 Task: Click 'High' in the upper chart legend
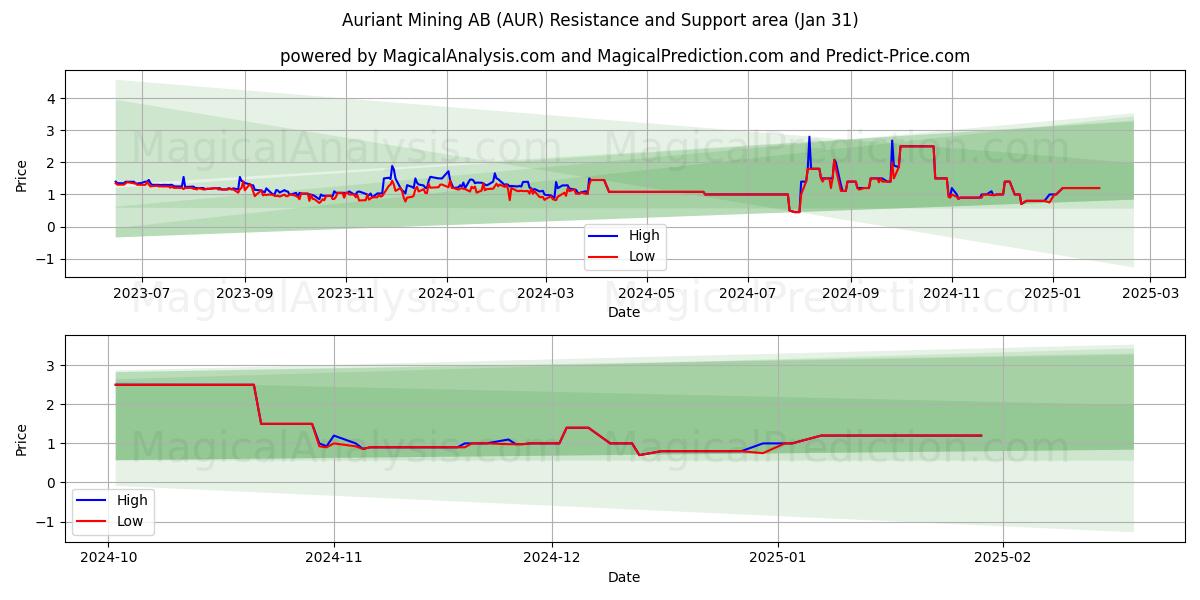pos(644,236)
